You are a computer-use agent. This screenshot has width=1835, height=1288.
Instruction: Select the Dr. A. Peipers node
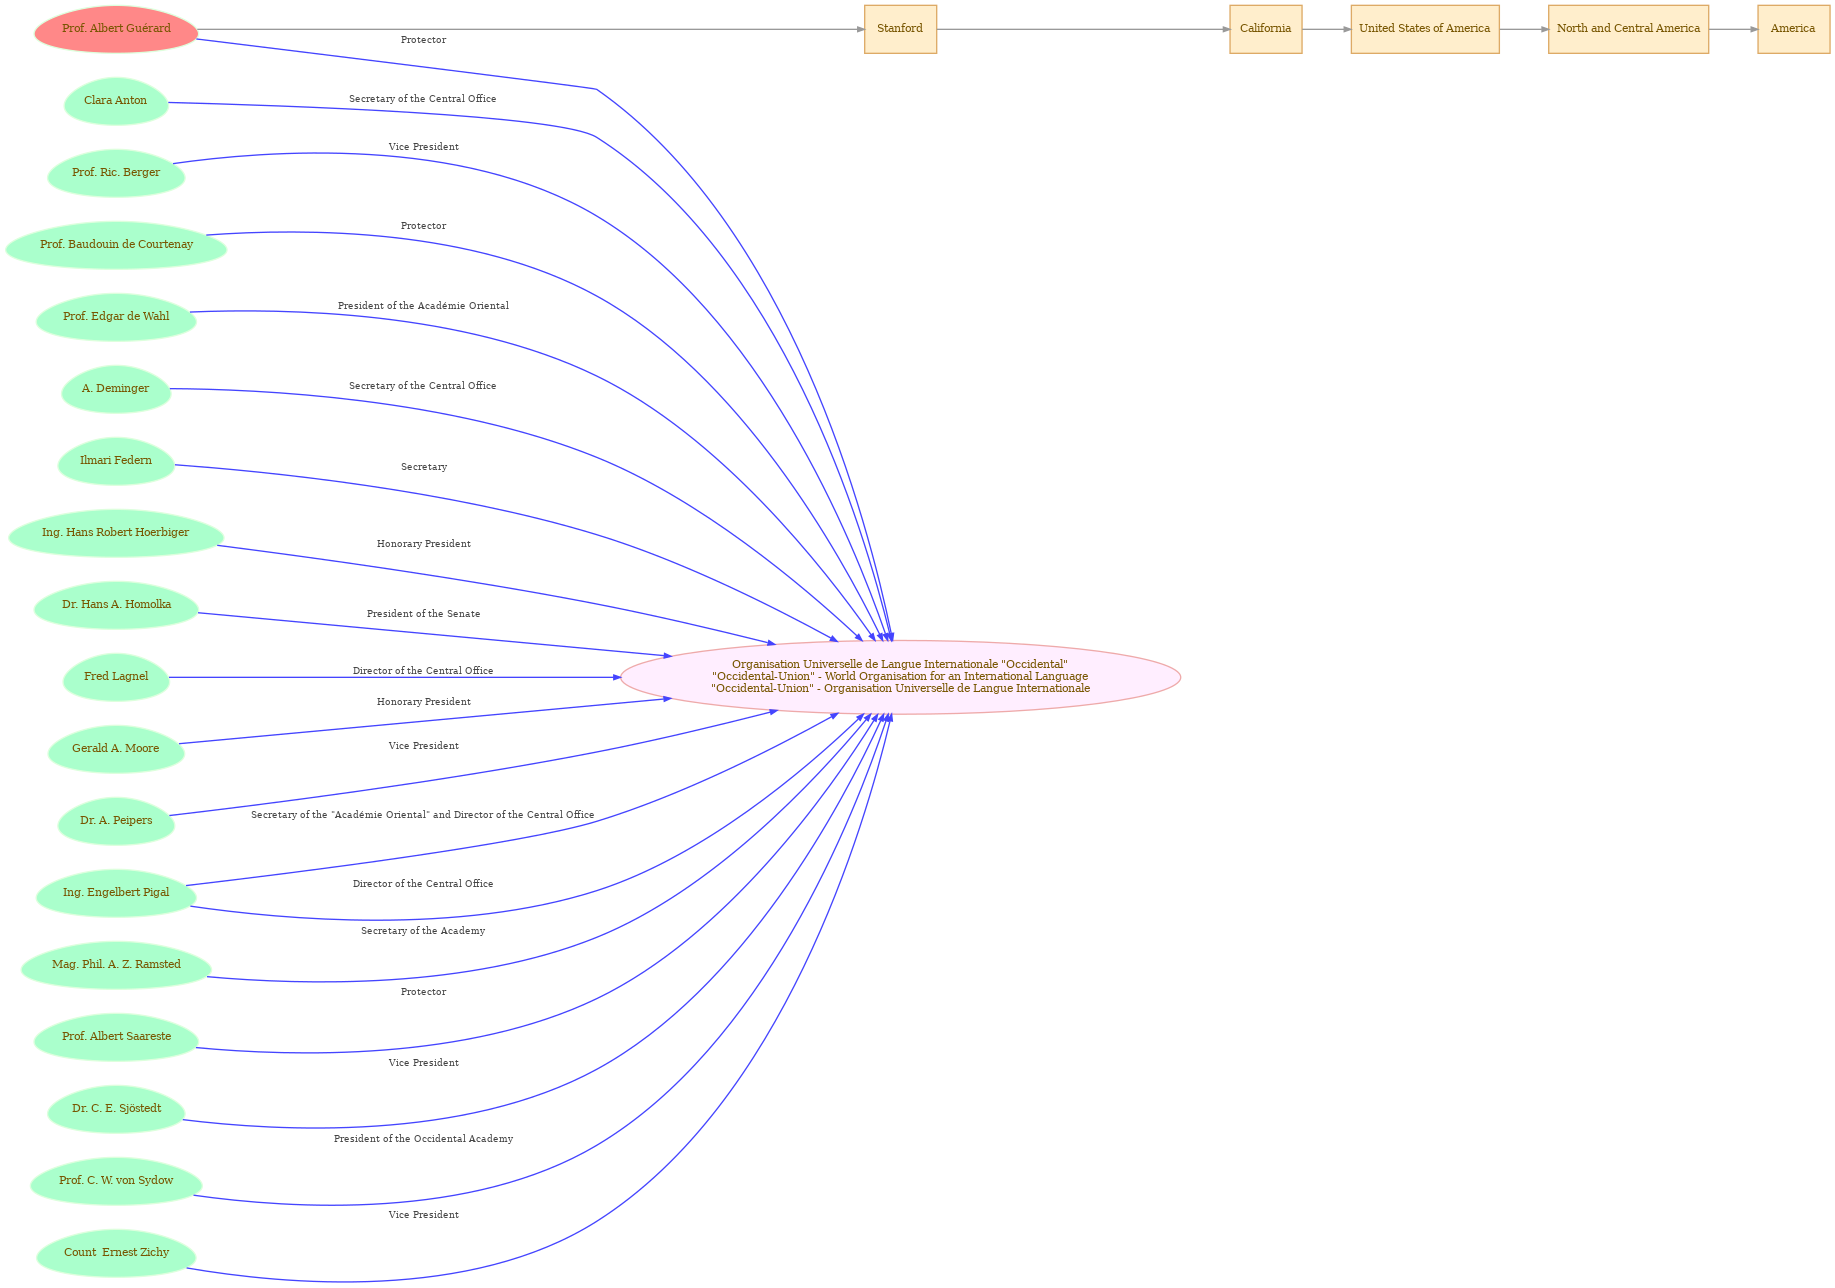pyautogui.click(x=116, y=821)
